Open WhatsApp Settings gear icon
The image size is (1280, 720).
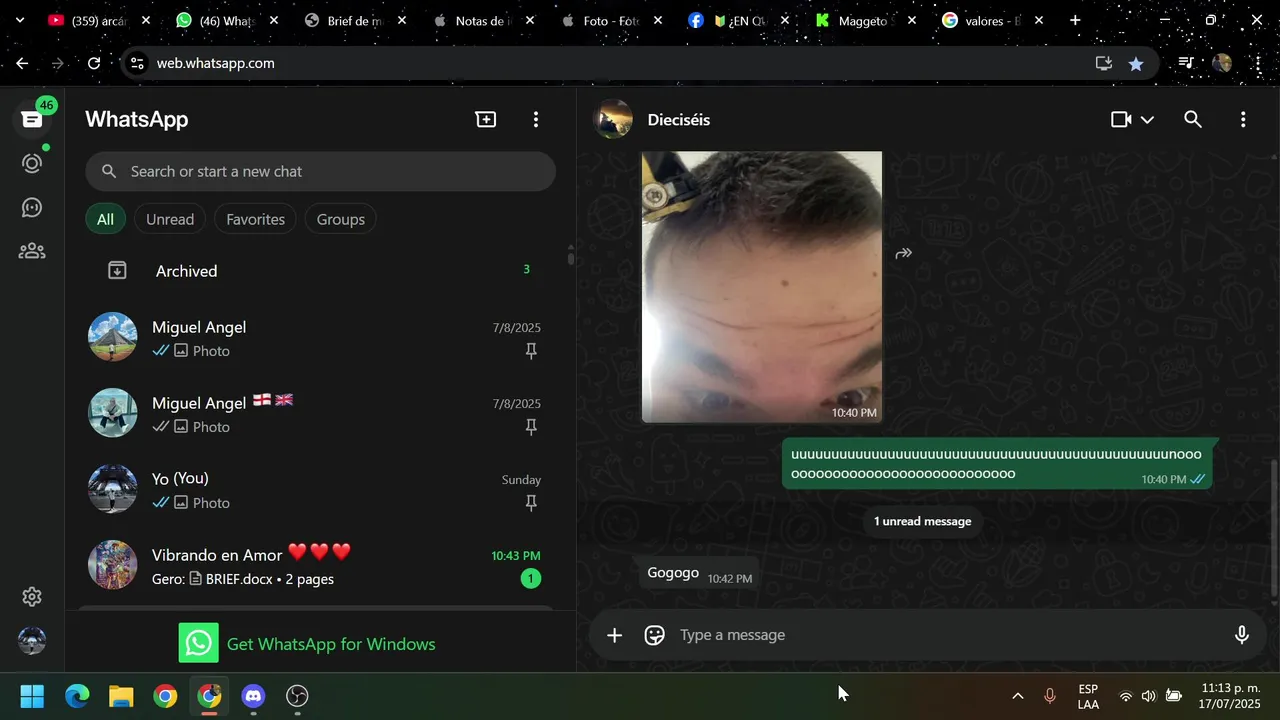click(x=32, y=597)
